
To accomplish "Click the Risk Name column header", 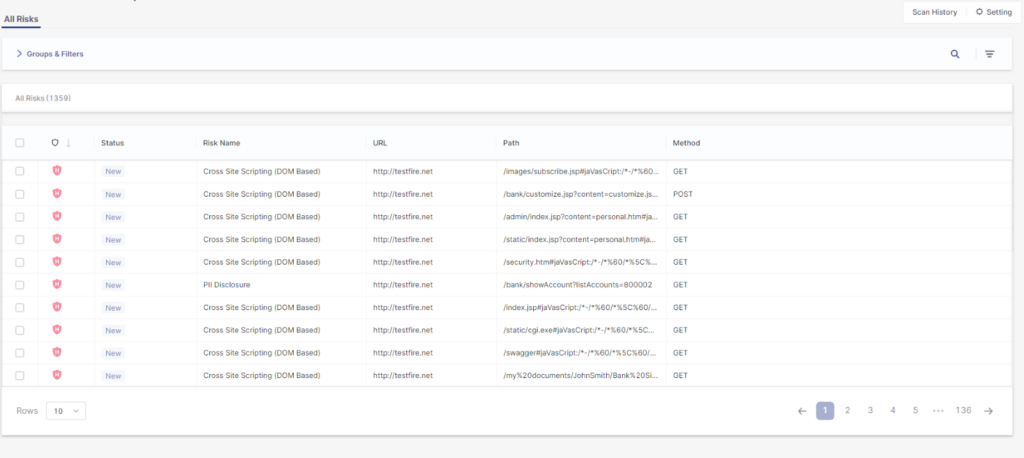I will coord(221,142).
